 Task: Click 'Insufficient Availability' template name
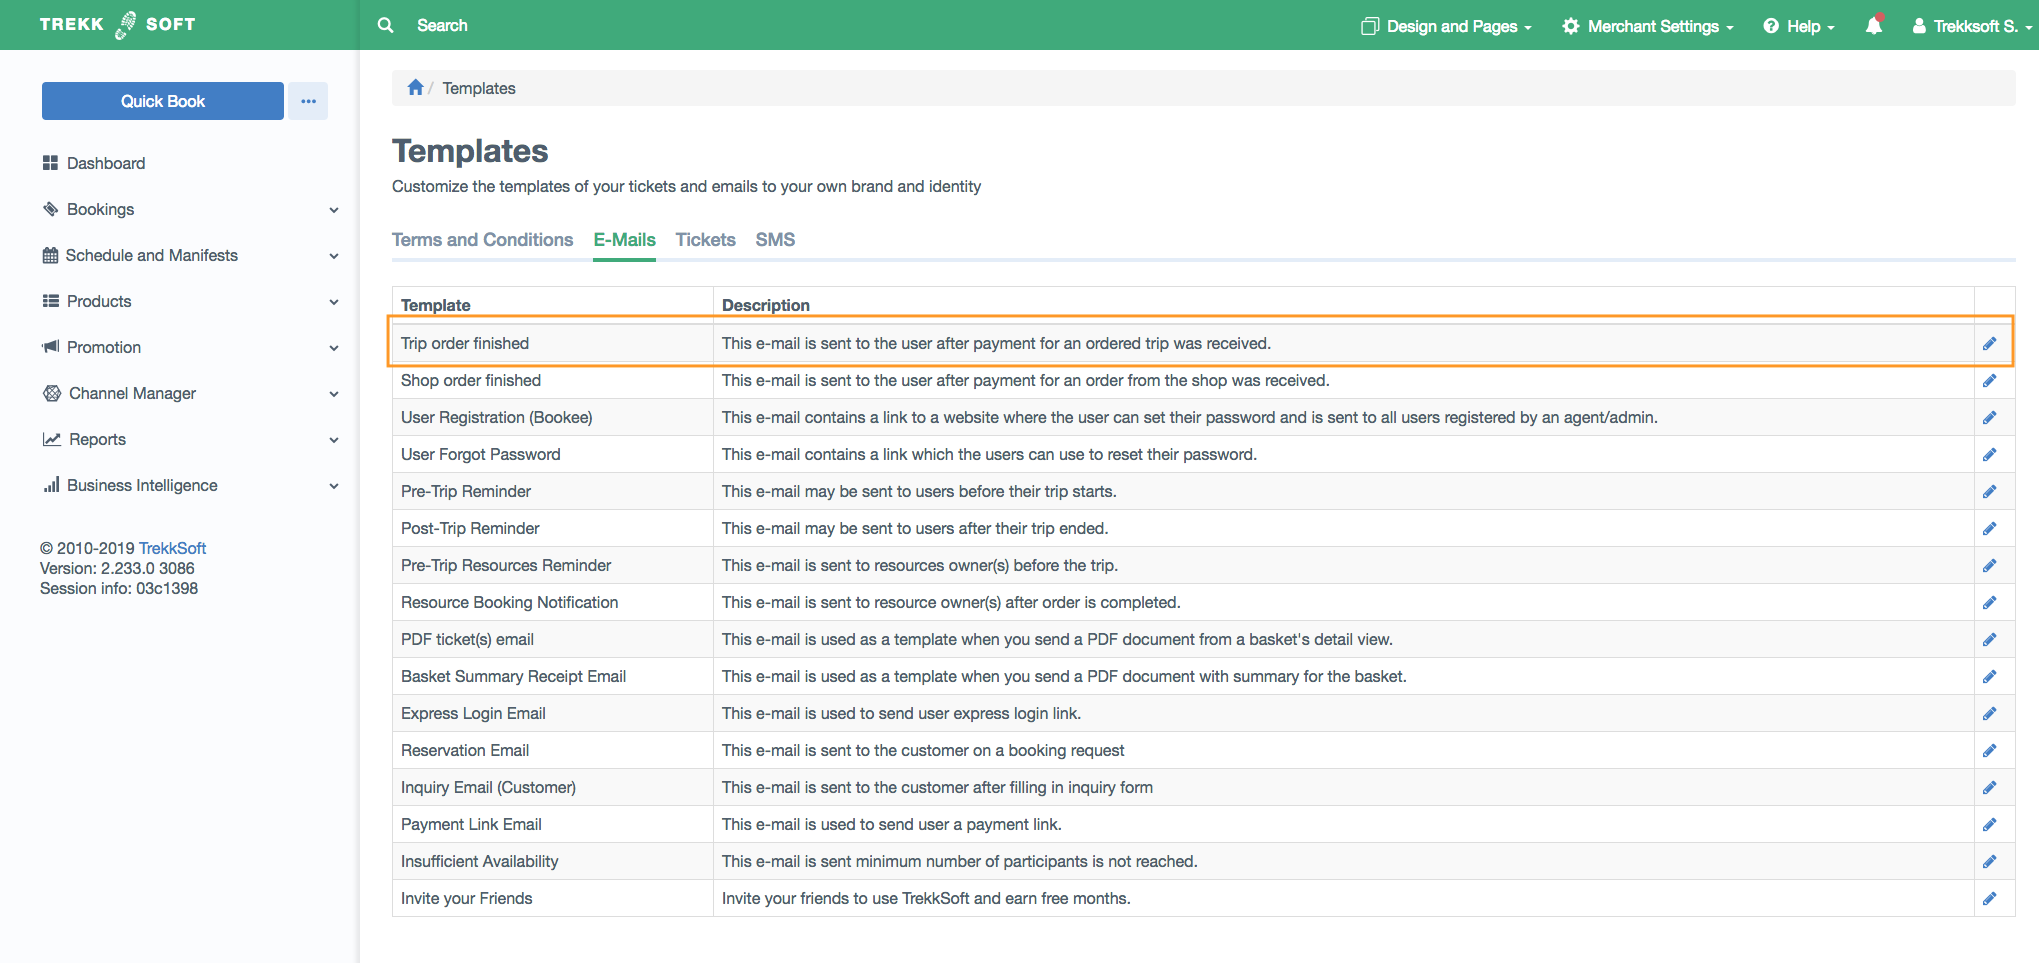480,861
